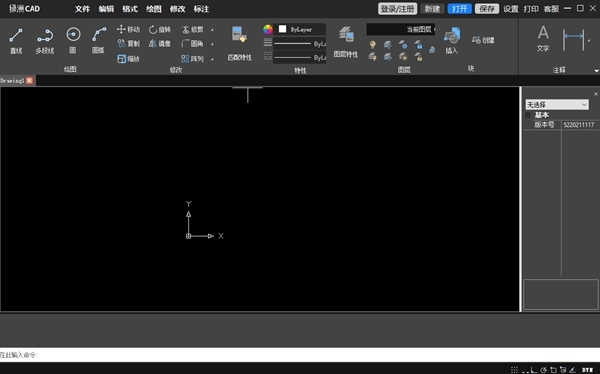The width and height of the screenshot is (600, 374).
Task: Expand the Trim (修剪) tool arrow
Action: click(212, 30)
